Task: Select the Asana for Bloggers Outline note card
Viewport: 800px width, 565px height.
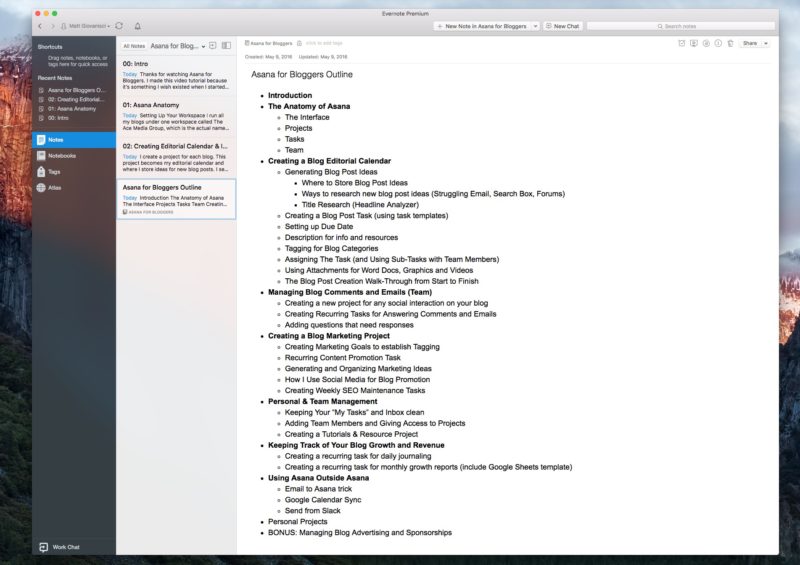Action: 176,199
